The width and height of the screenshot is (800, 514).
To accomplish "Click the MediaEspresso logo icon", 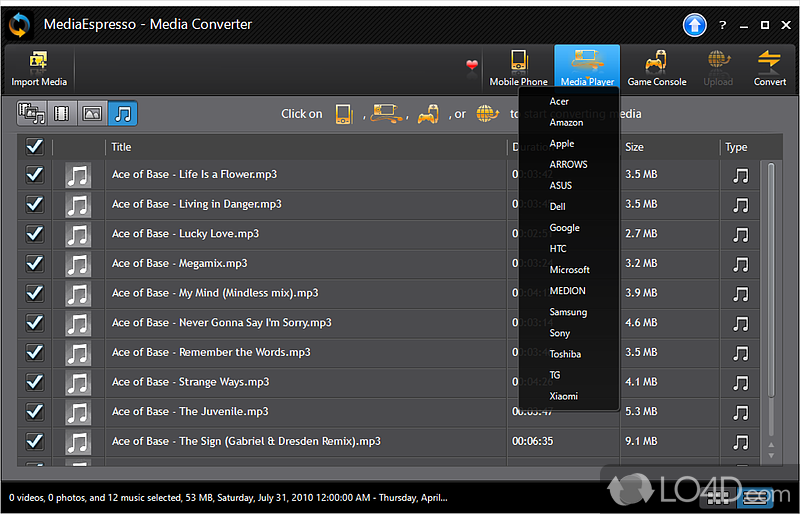I will pos(19,25).
